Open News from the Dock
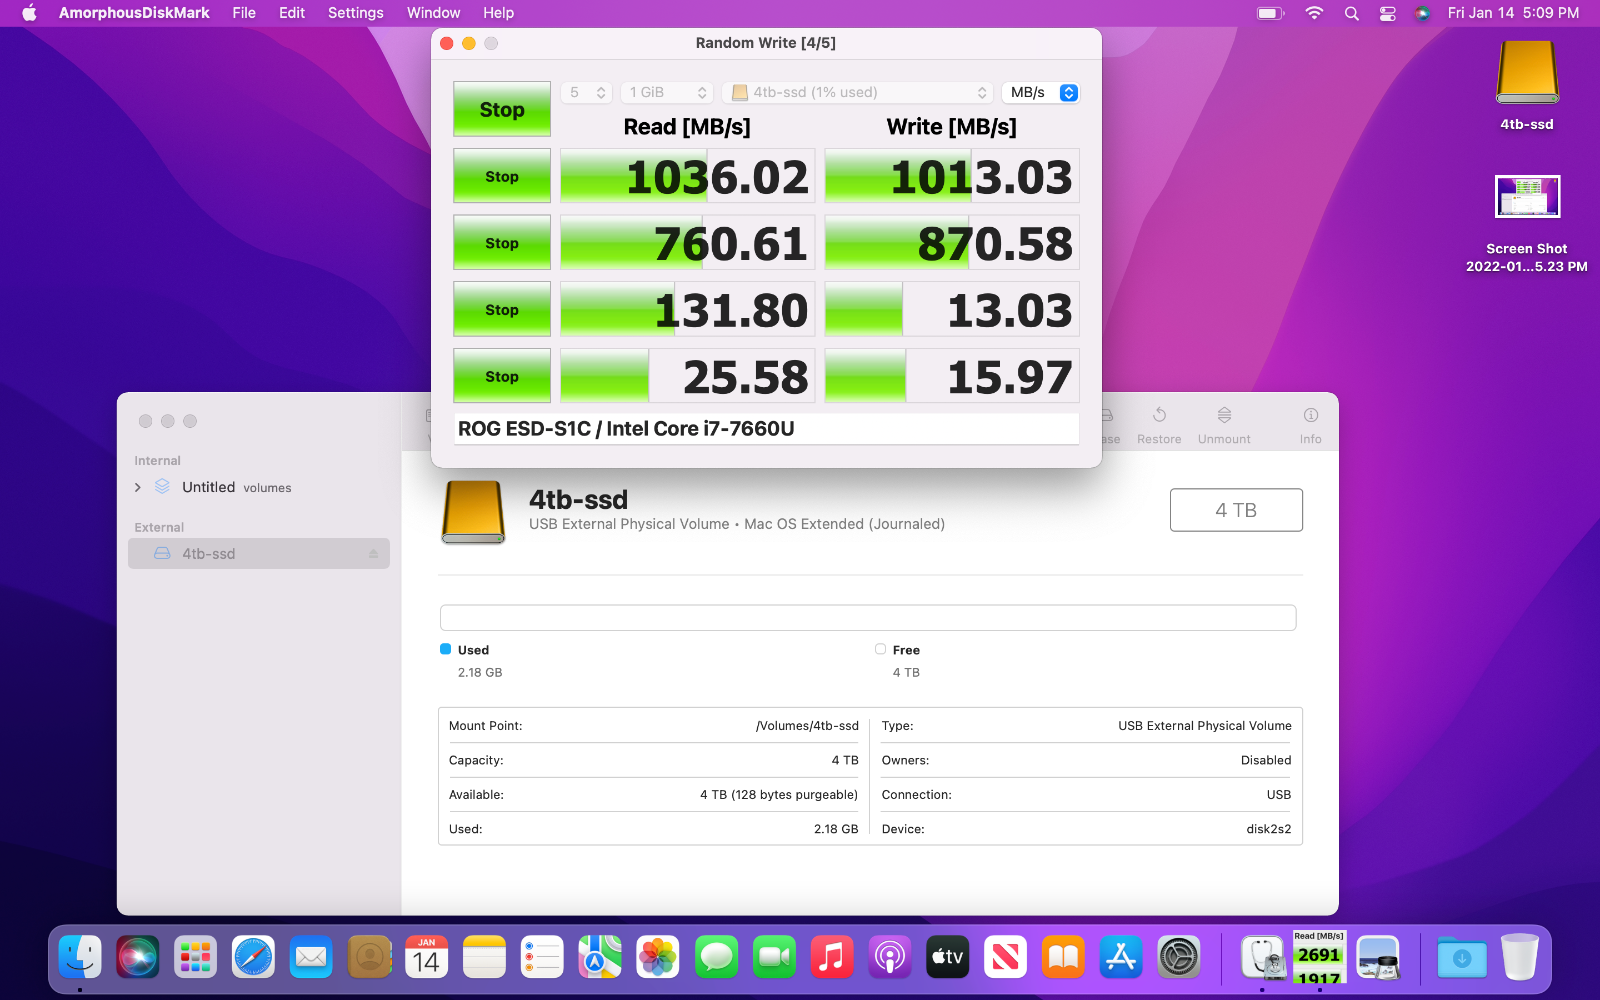The width and height of the screenshot is (1600, 1000). pyautogui.click(x=1005, y=958)
